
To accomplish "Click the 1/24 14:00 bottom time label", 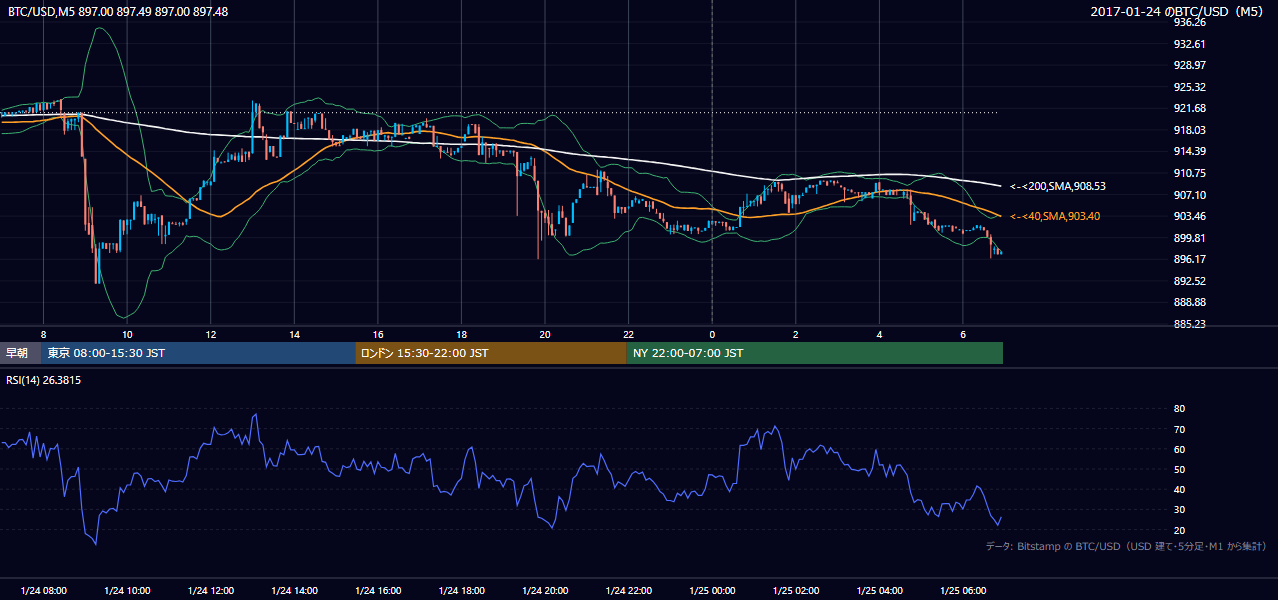I will coord(294,590).
